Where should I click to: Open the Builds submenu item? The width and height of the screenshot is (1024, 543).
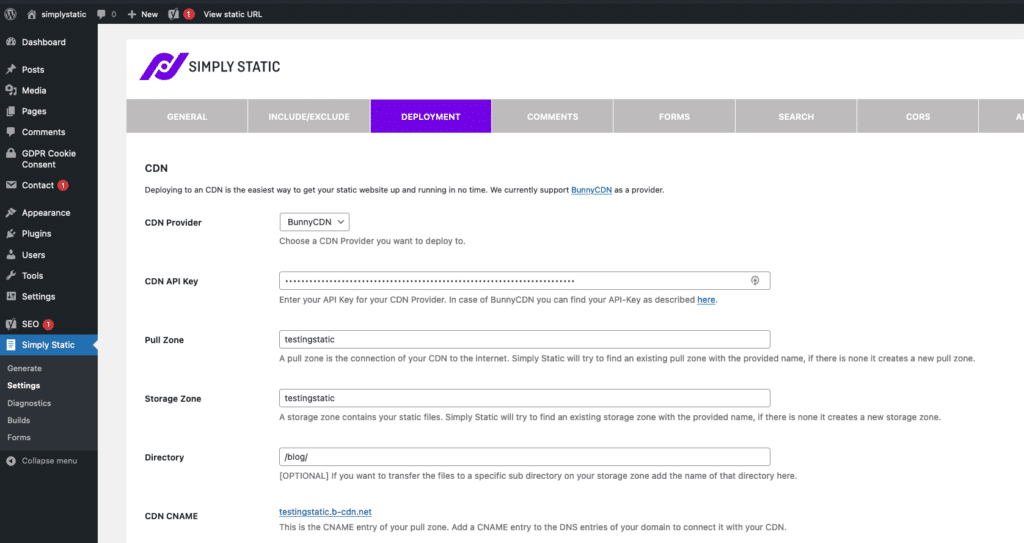(x=18, y=420)
